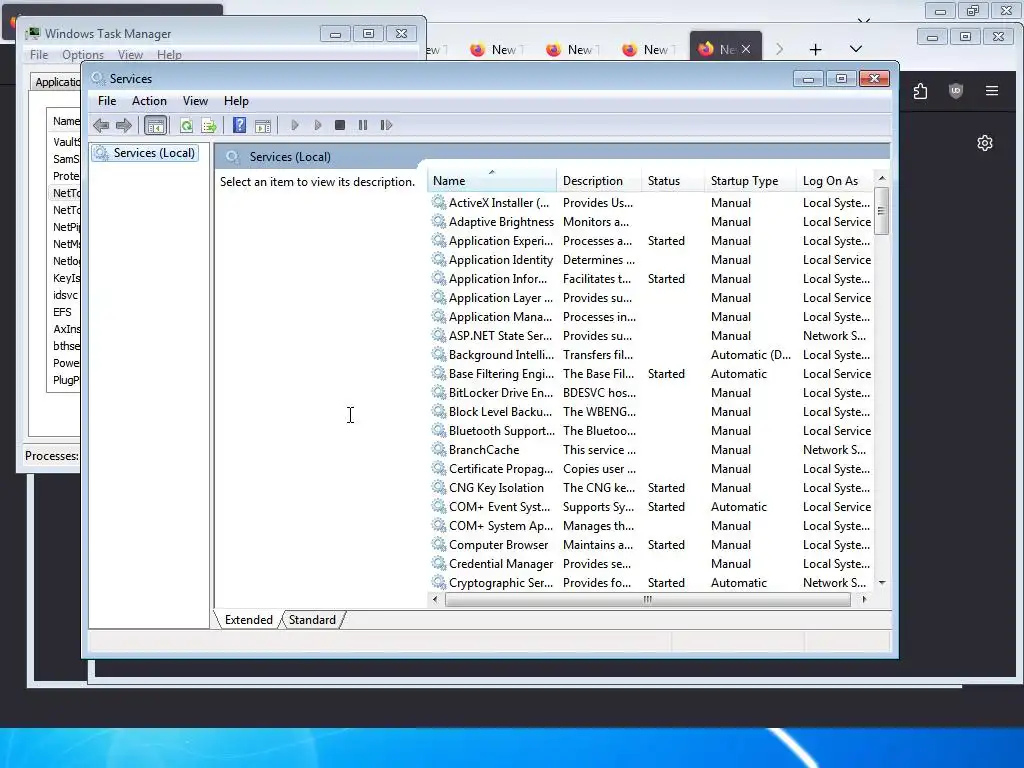Open new tab with Firefox plus button
The image size is (1024, 768).
tap(815, 49)
